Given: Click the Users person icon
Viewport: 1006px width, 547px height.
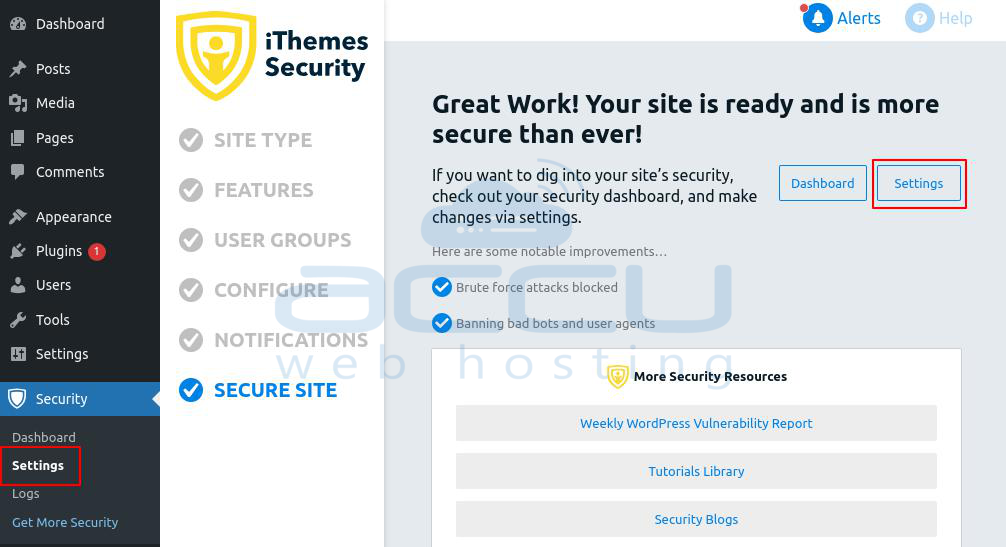Looking at the screenshot, I should [x=18, y=285].
